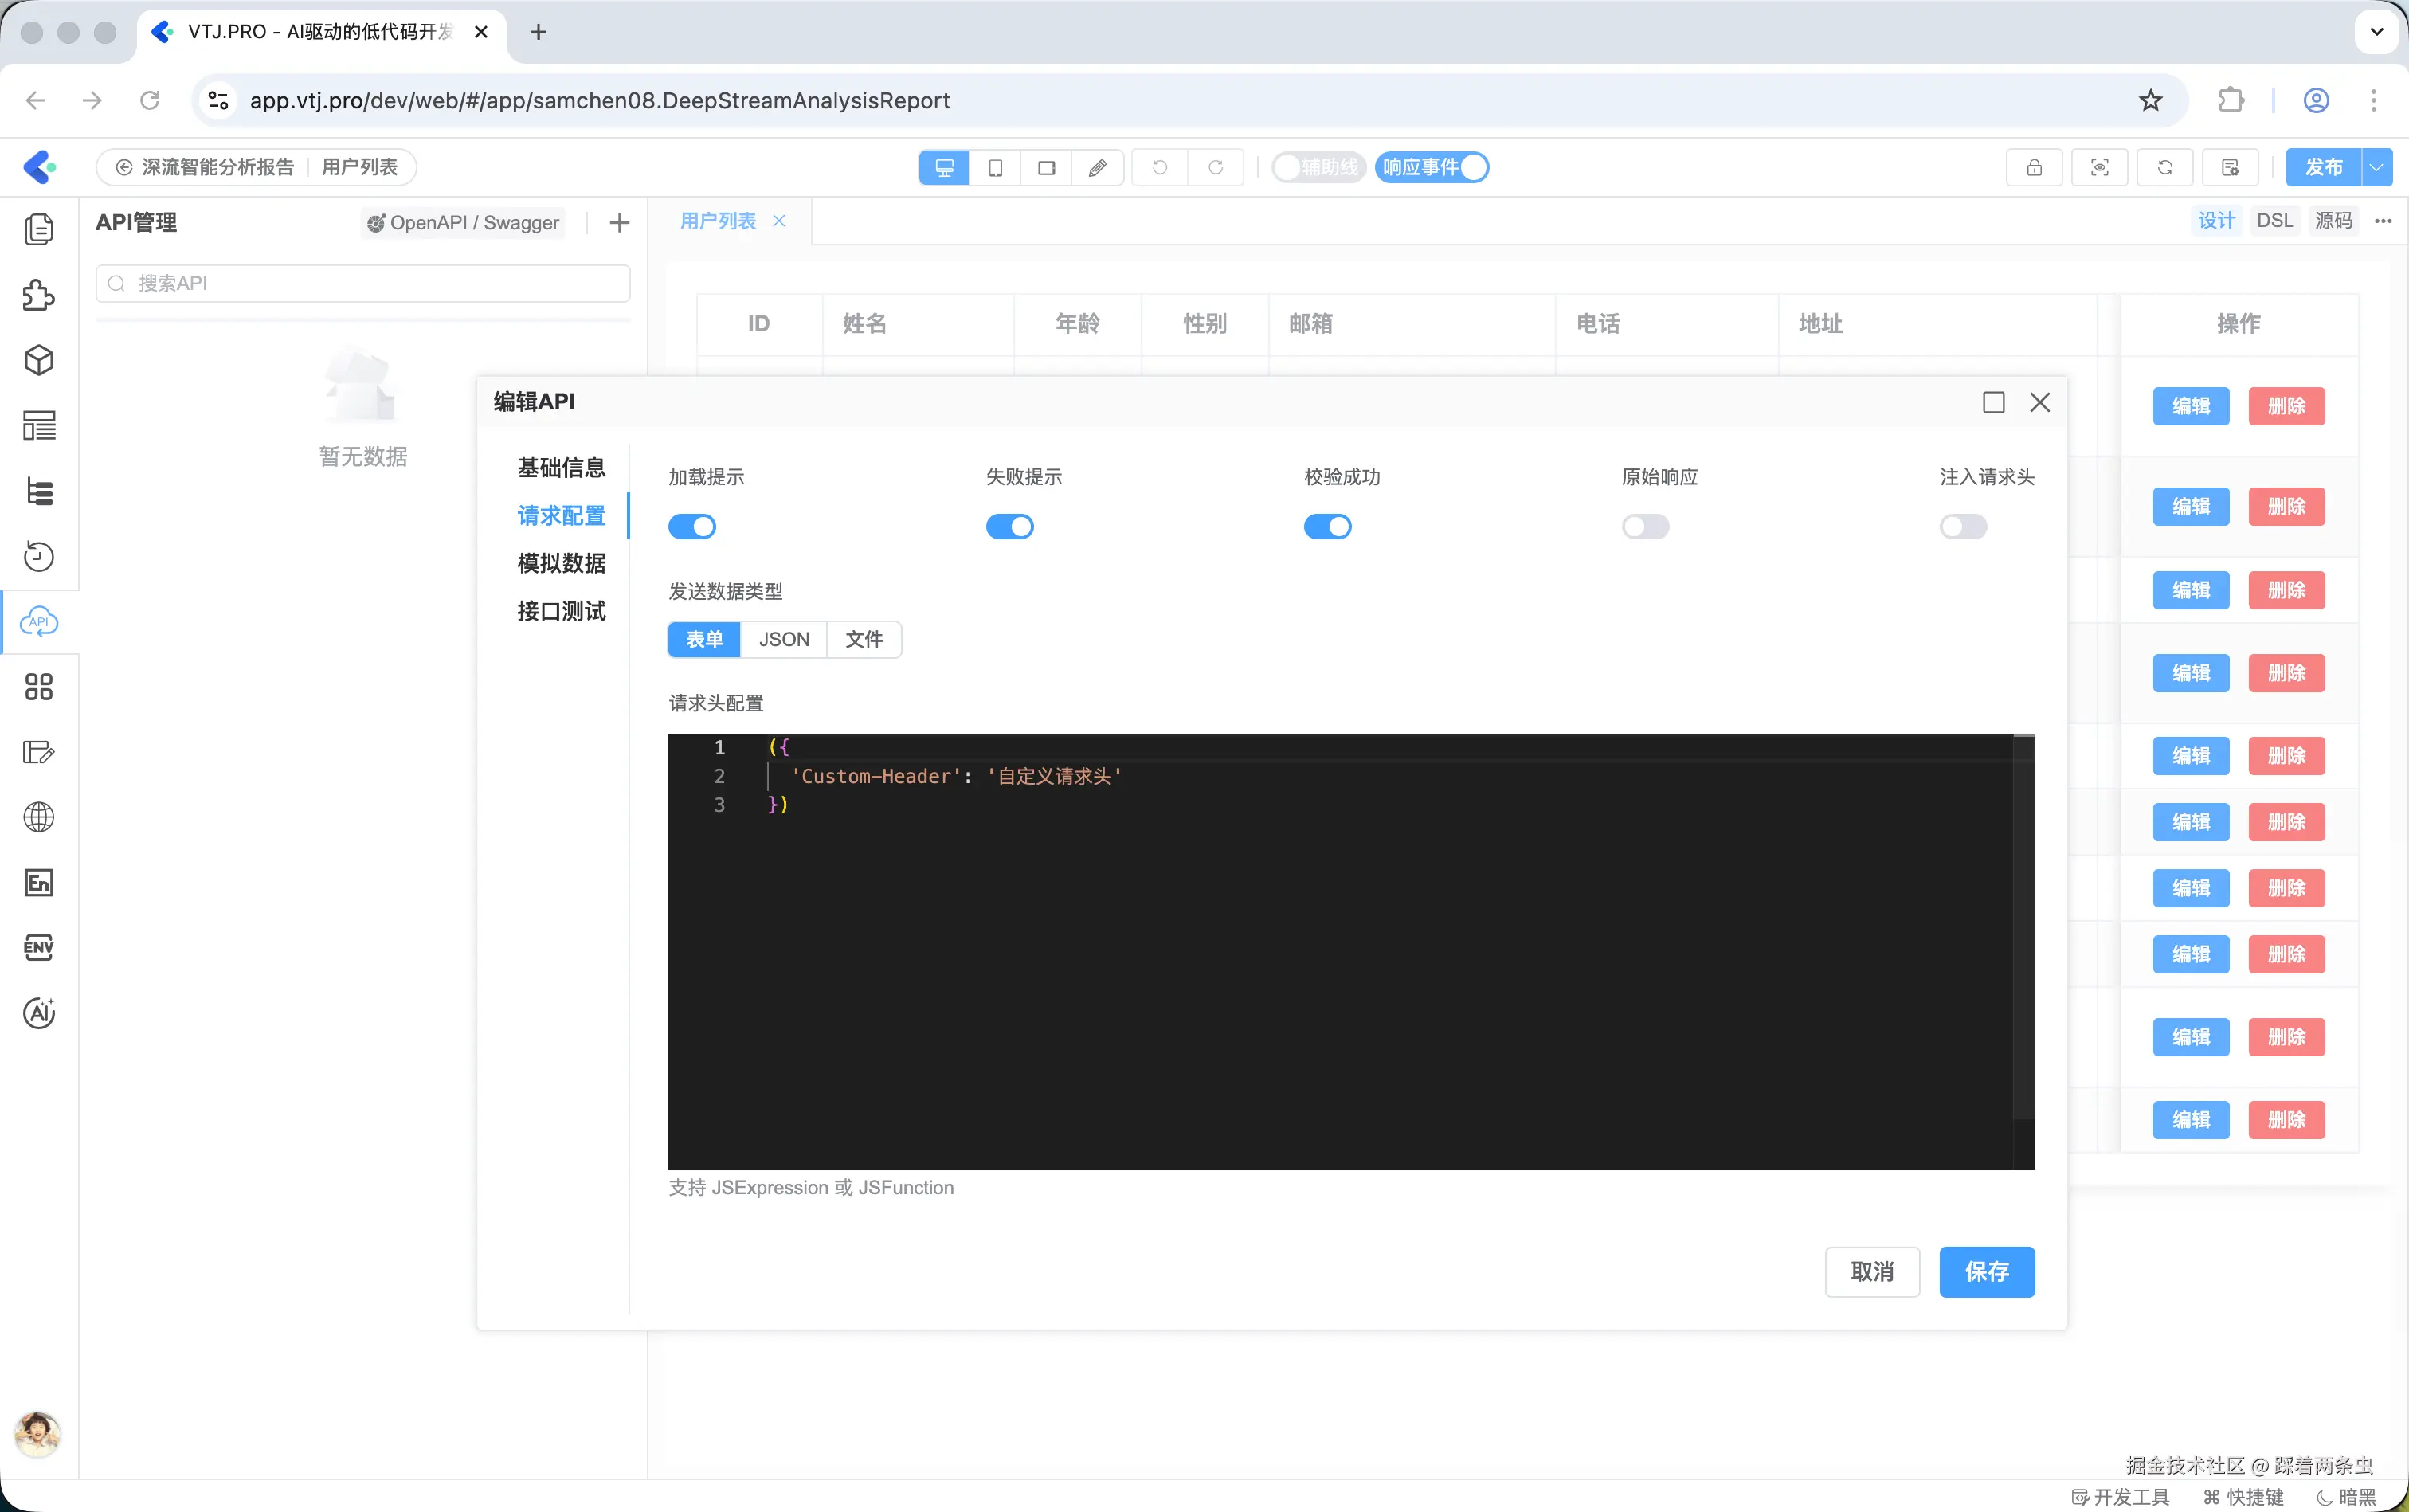Image resolution: width=2409 pixels, height=1512 pixels.
Task: Switch to the 模拟数据 section
Action: 561,563
